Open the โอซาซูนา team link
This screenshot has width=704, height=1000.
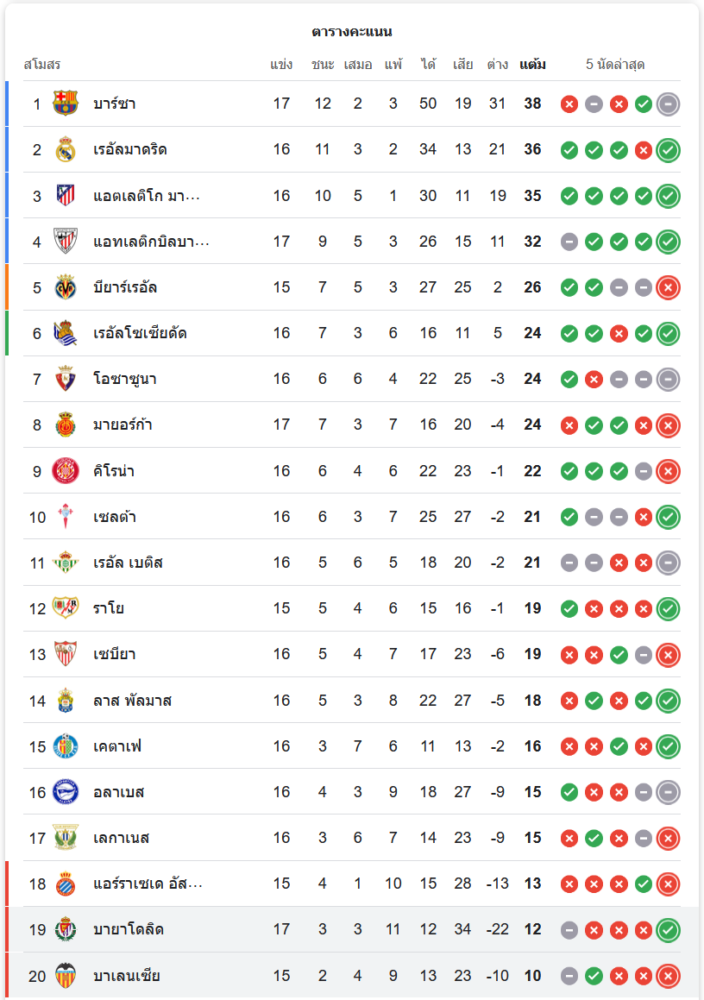click(125, 379)
